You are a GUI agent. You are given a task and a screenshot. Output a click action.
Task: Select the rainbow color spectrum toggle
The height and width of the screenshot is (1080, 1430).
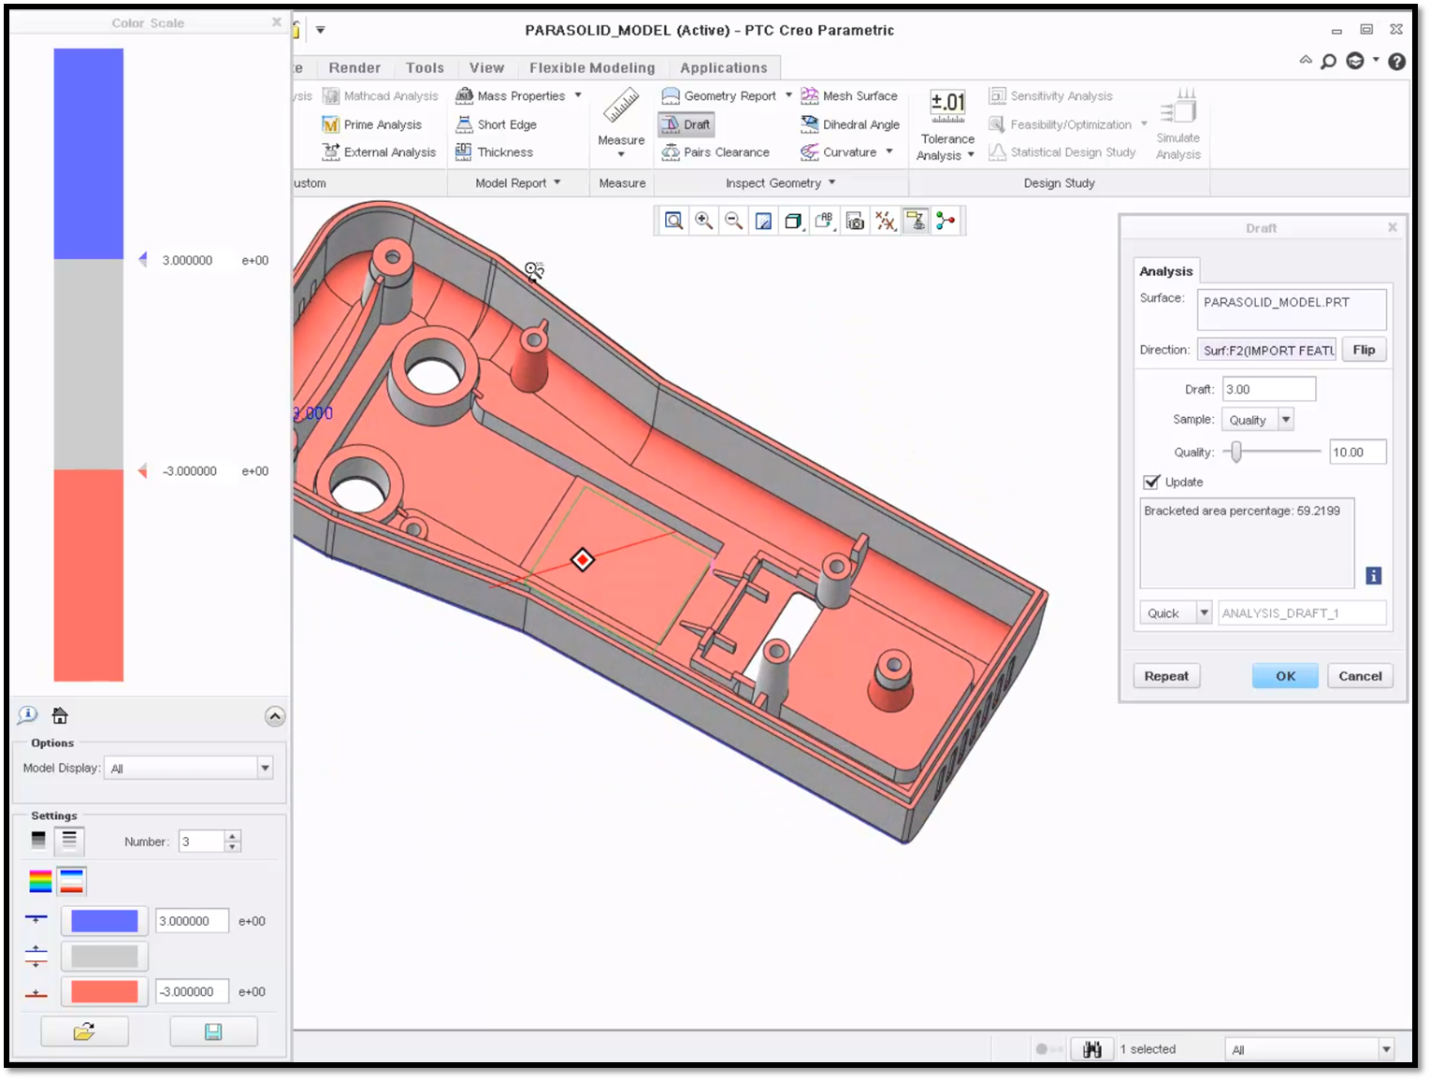pyautogui.click(x=40, y=881)
